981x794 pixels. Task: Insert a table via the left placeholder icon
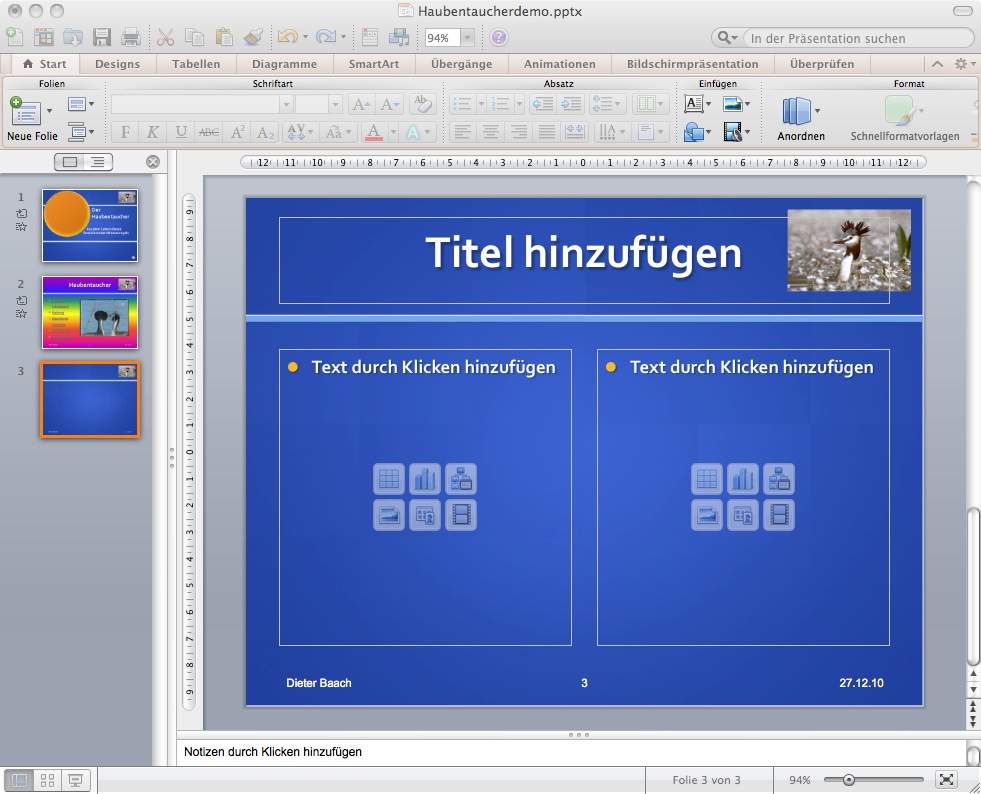click(389, 479)
